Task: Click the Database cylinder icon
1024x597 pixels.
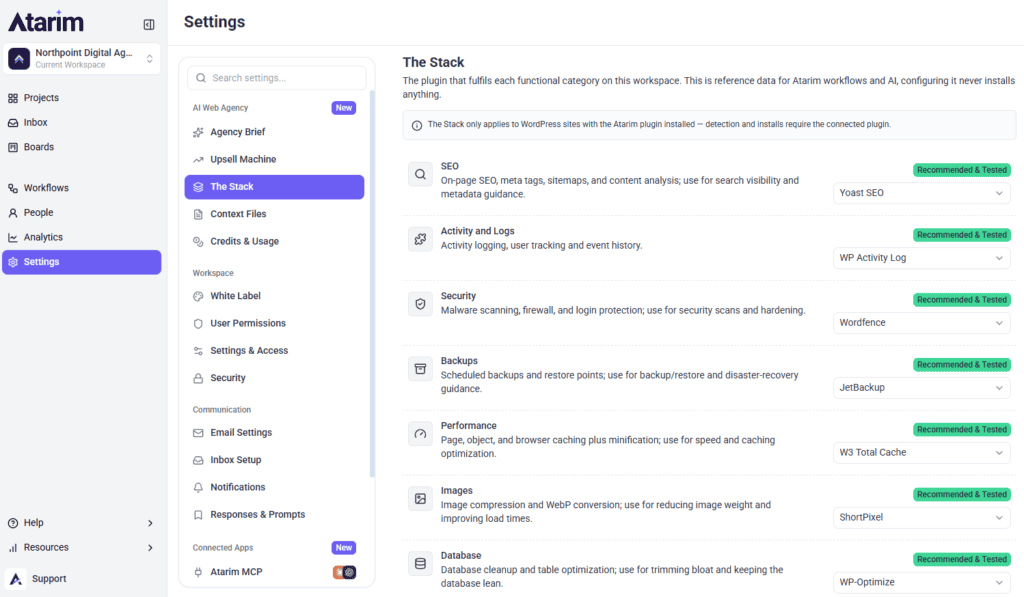Action: click(421, 563)
